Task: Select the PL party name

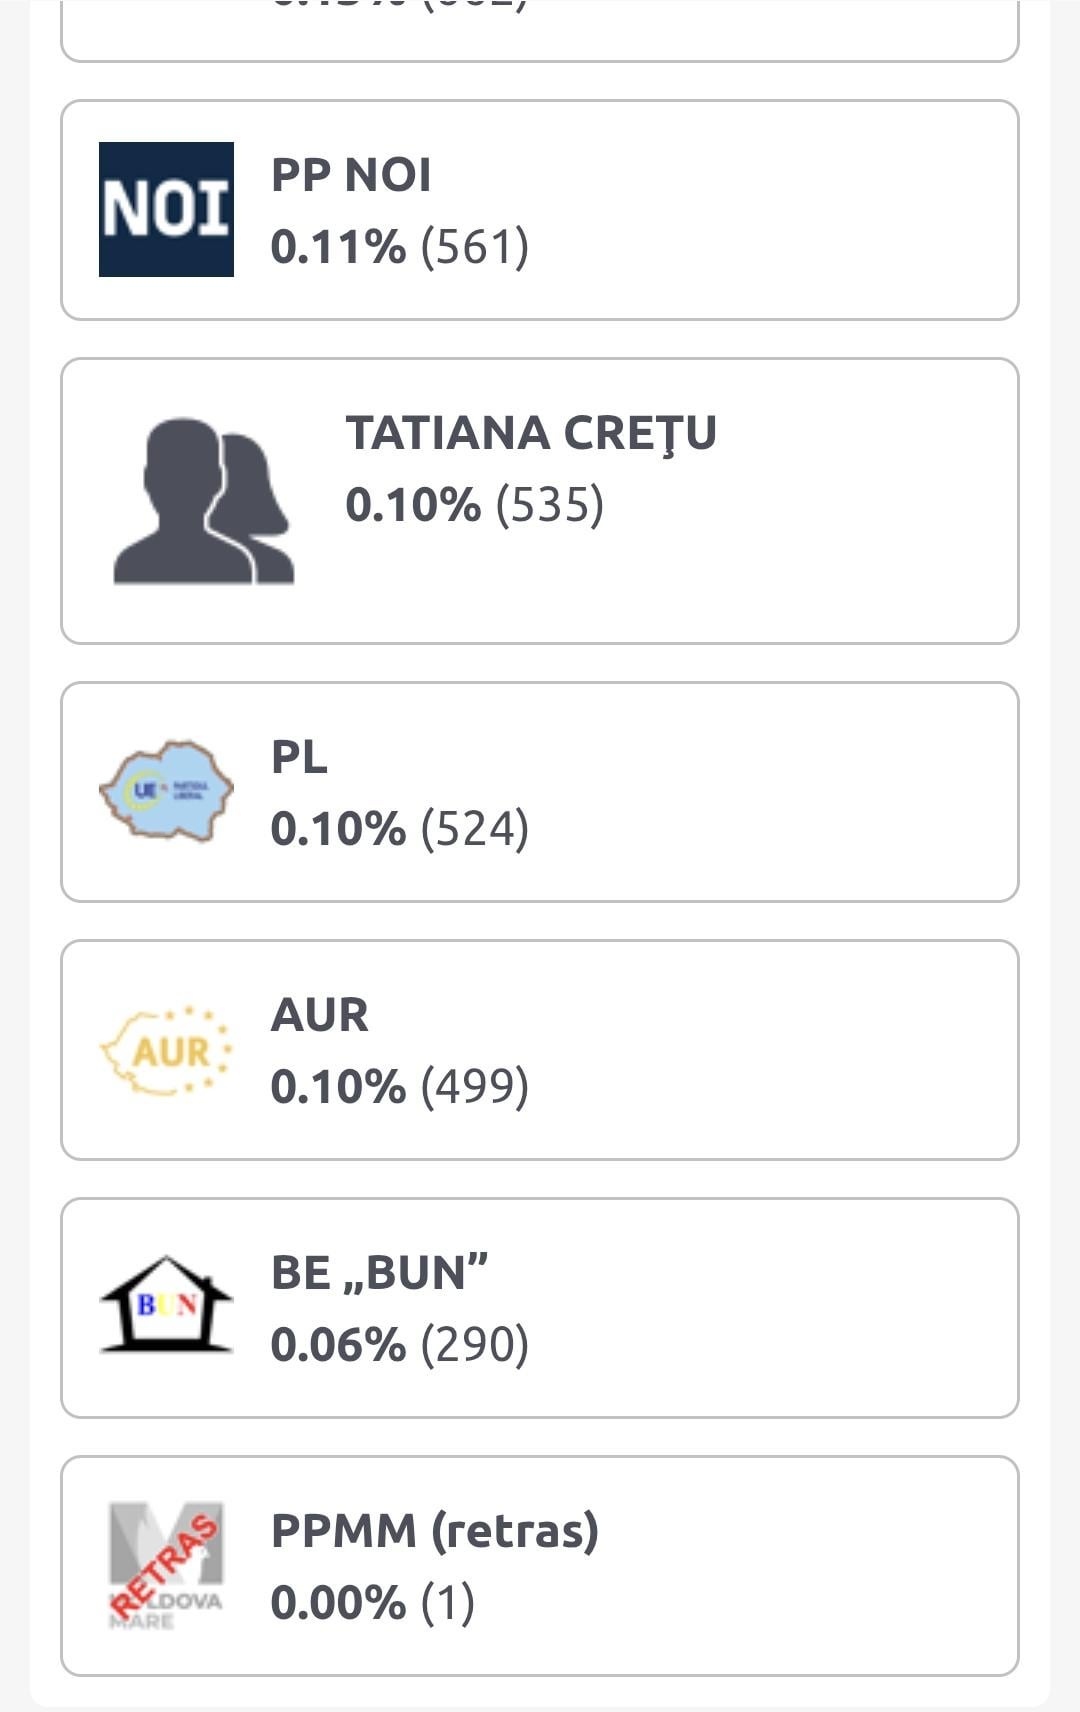Action: click(x=299, y=757)
